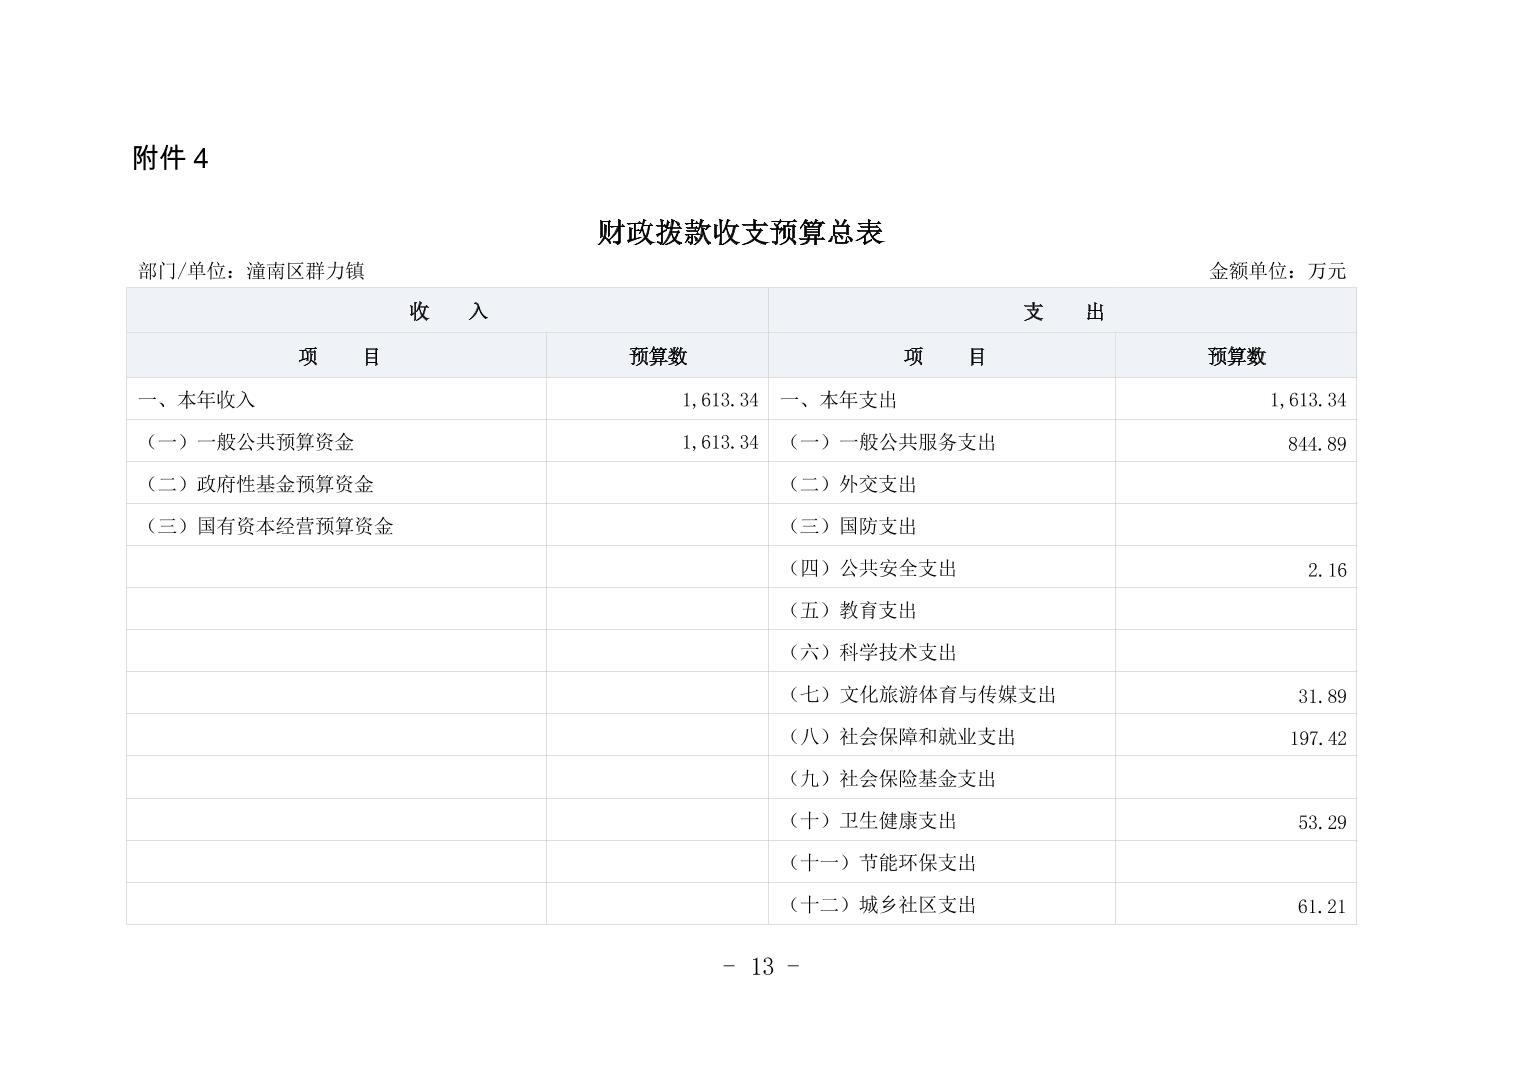Click the 预算数 header under 收入

[657, 356]
